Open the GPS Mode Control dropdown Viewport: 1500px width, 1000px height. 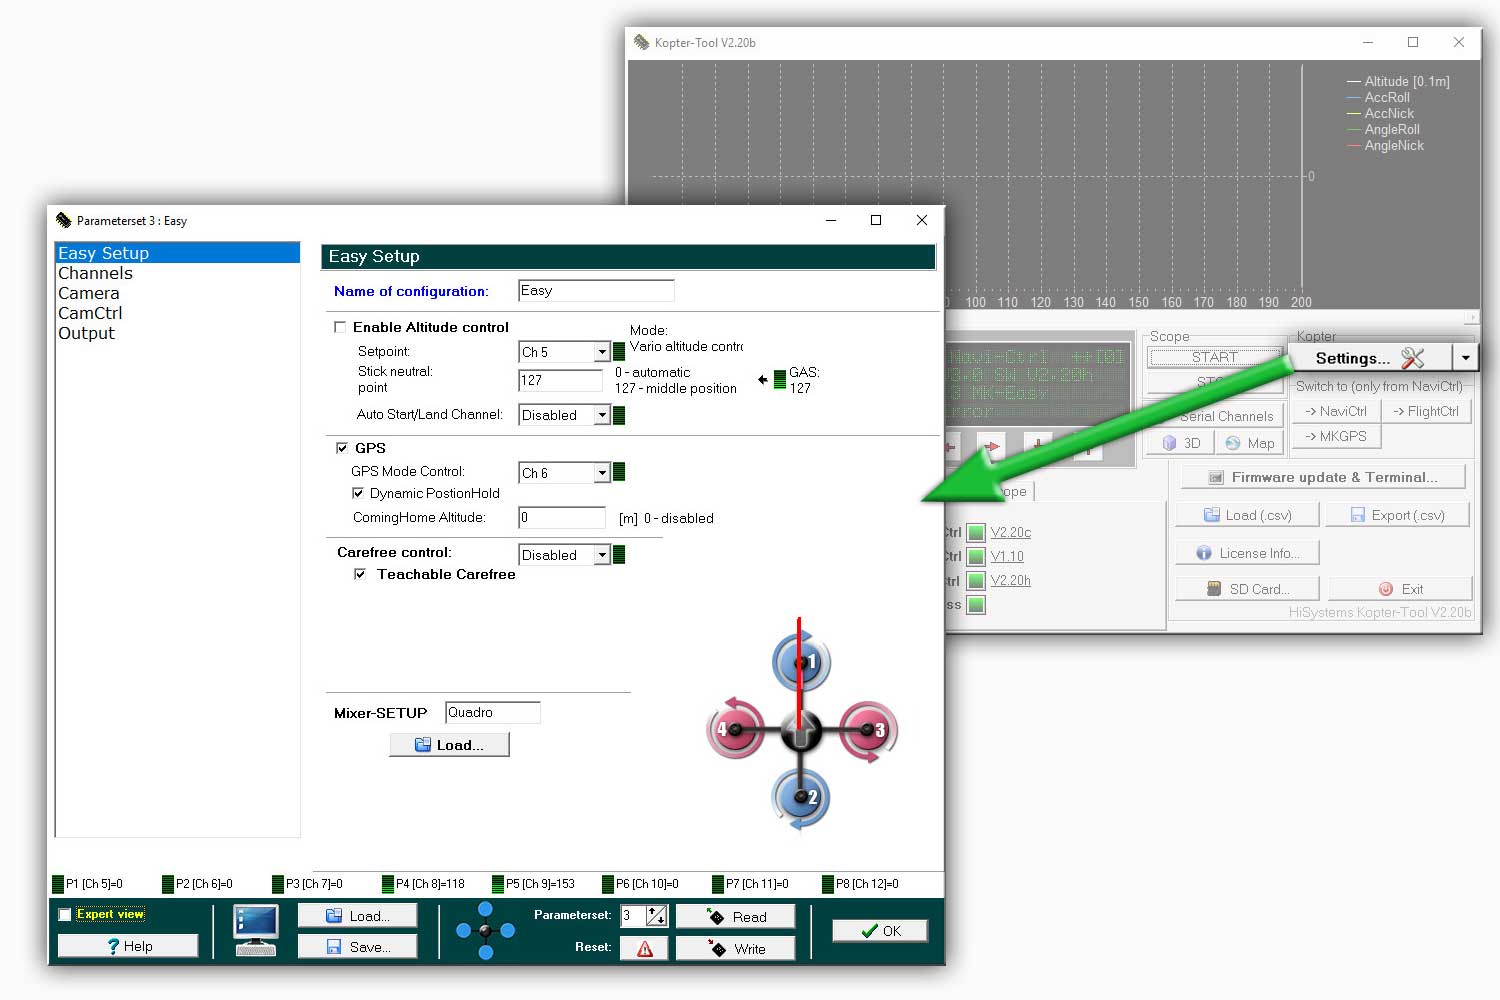602,473
